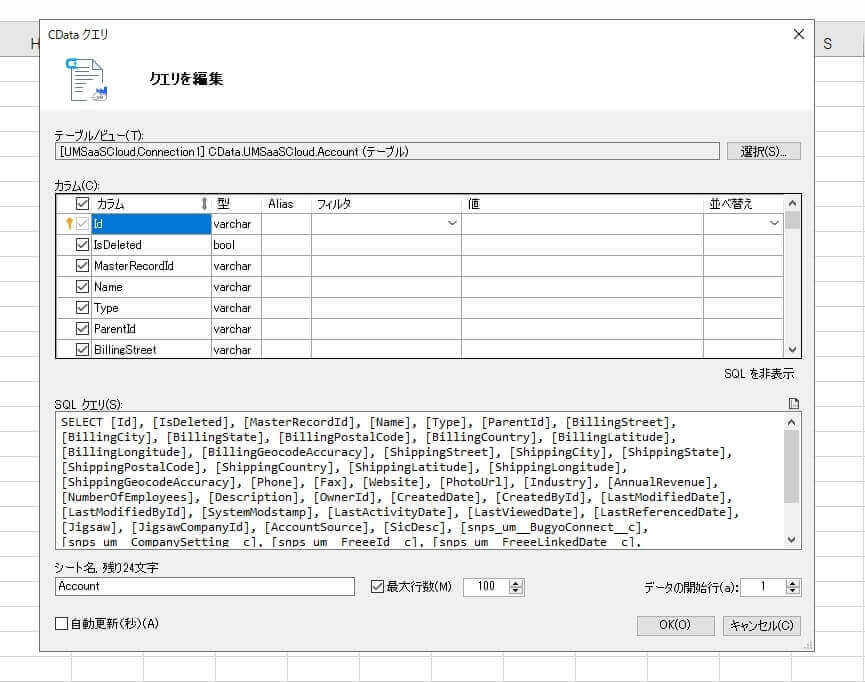
Task: Click the 選択(S)... button
Action: pyautogui.click(x=763, y=151)
